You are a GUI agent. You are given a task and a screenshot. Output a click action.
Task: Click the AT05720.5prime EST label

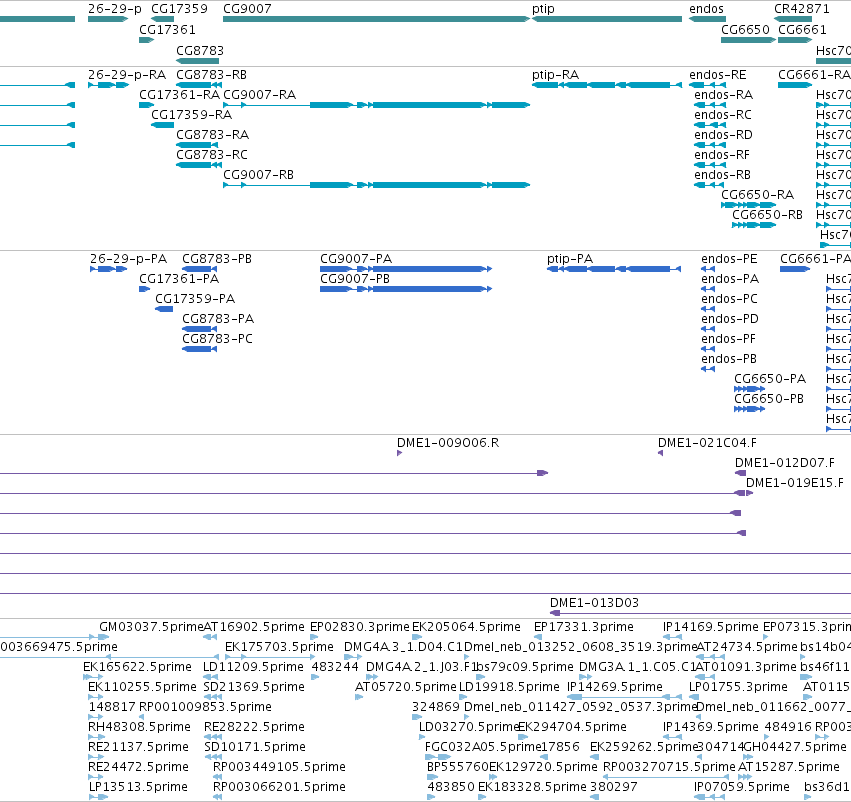(405, 687)
